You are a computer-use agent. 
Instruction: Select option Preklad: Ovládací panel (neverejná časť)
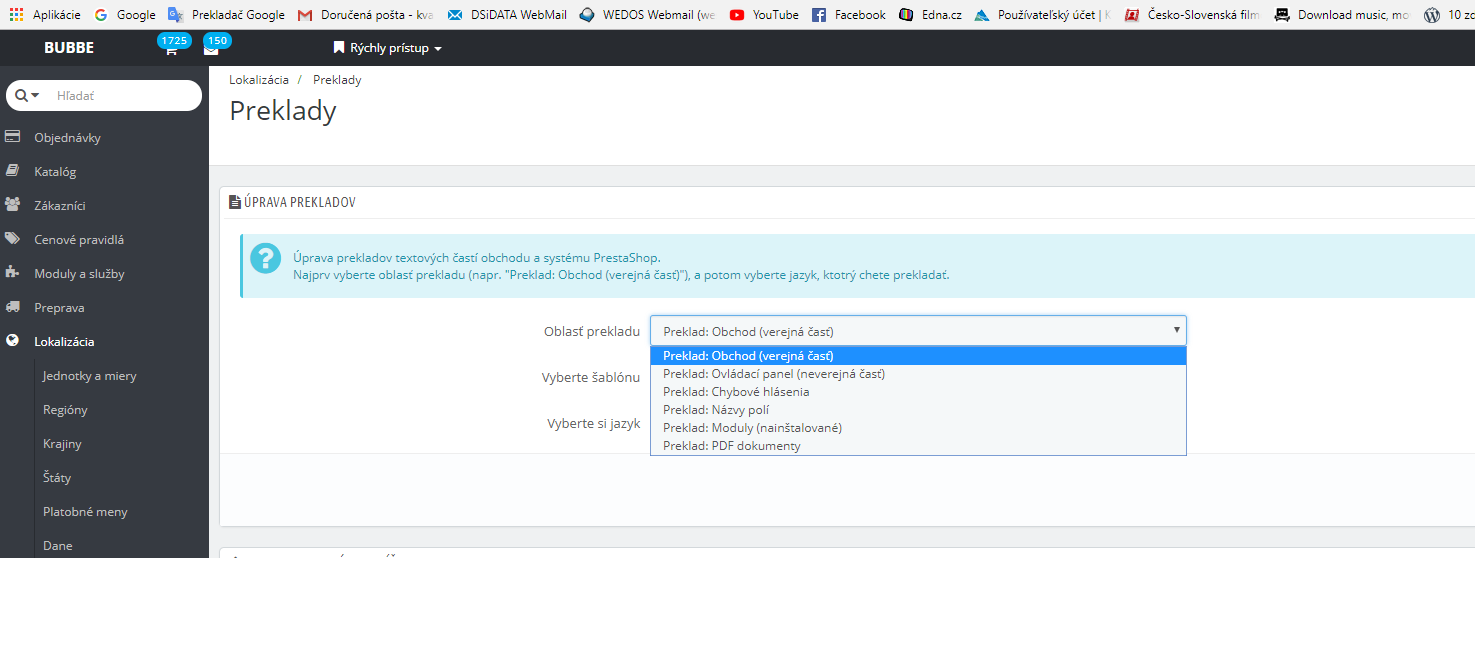pos(918,374)
